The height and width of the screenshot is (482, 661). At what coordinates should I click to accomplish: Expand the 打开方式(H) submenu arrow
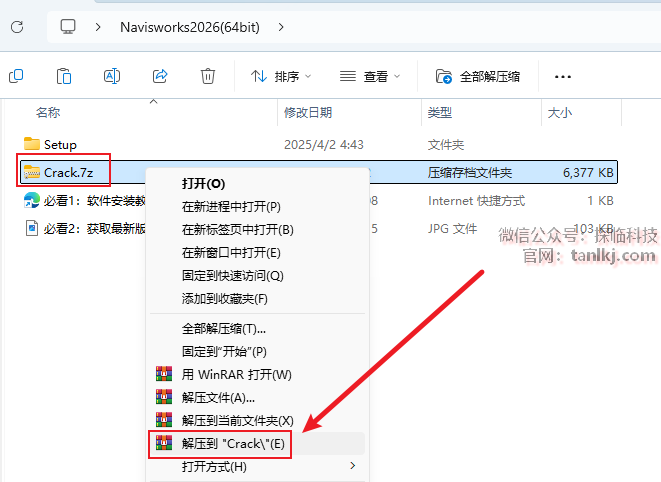[x=353, y=466]
